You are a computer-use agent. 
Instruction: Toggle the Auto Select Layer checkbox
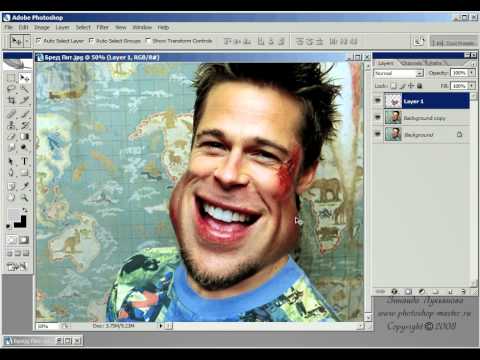click(x=38, y=41)
